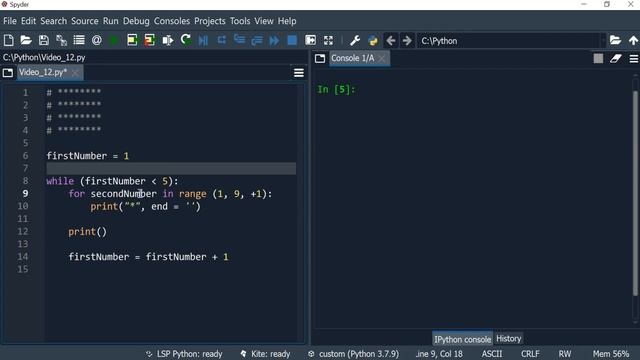Continue debug execution until next breakpoint
Image resolution: width=640 pixels, height=360 pixels.
click(x=274, y=40)
